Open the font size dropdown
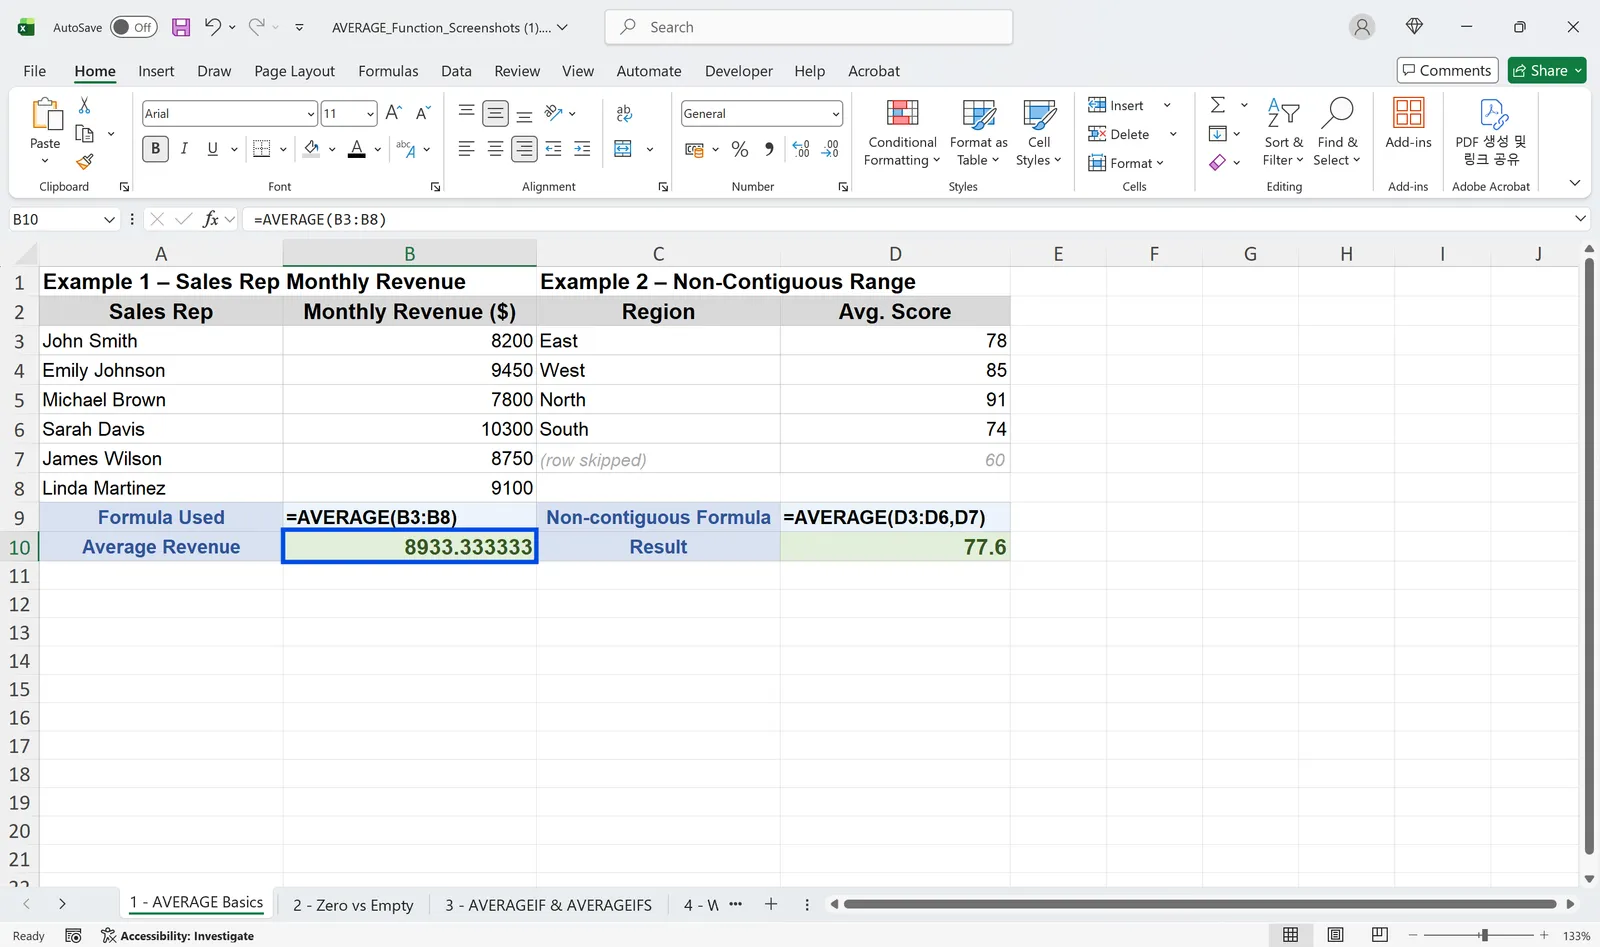Screen dimensions: 1600x947 tap(370, 114)
